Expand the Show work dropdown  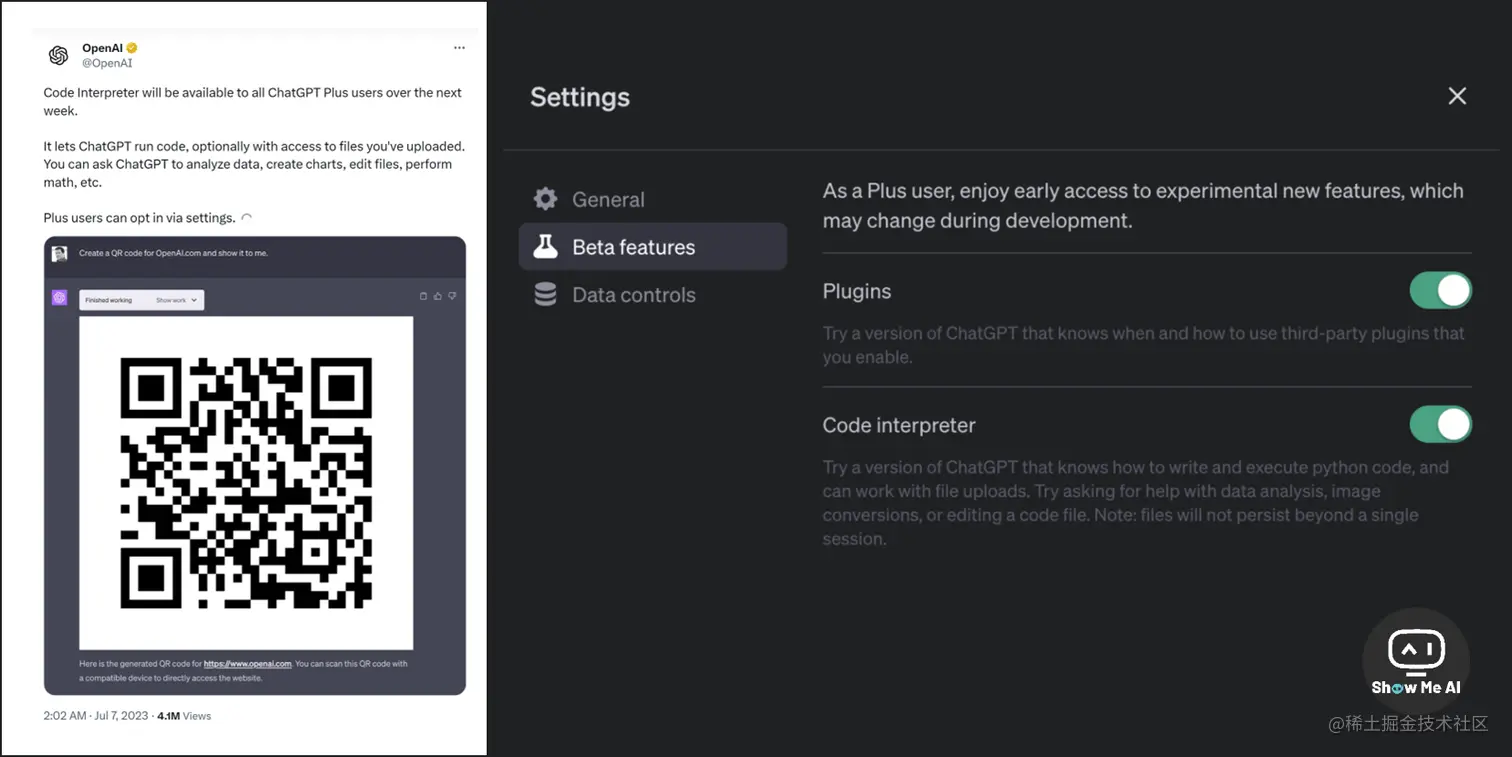pos(177,300)
